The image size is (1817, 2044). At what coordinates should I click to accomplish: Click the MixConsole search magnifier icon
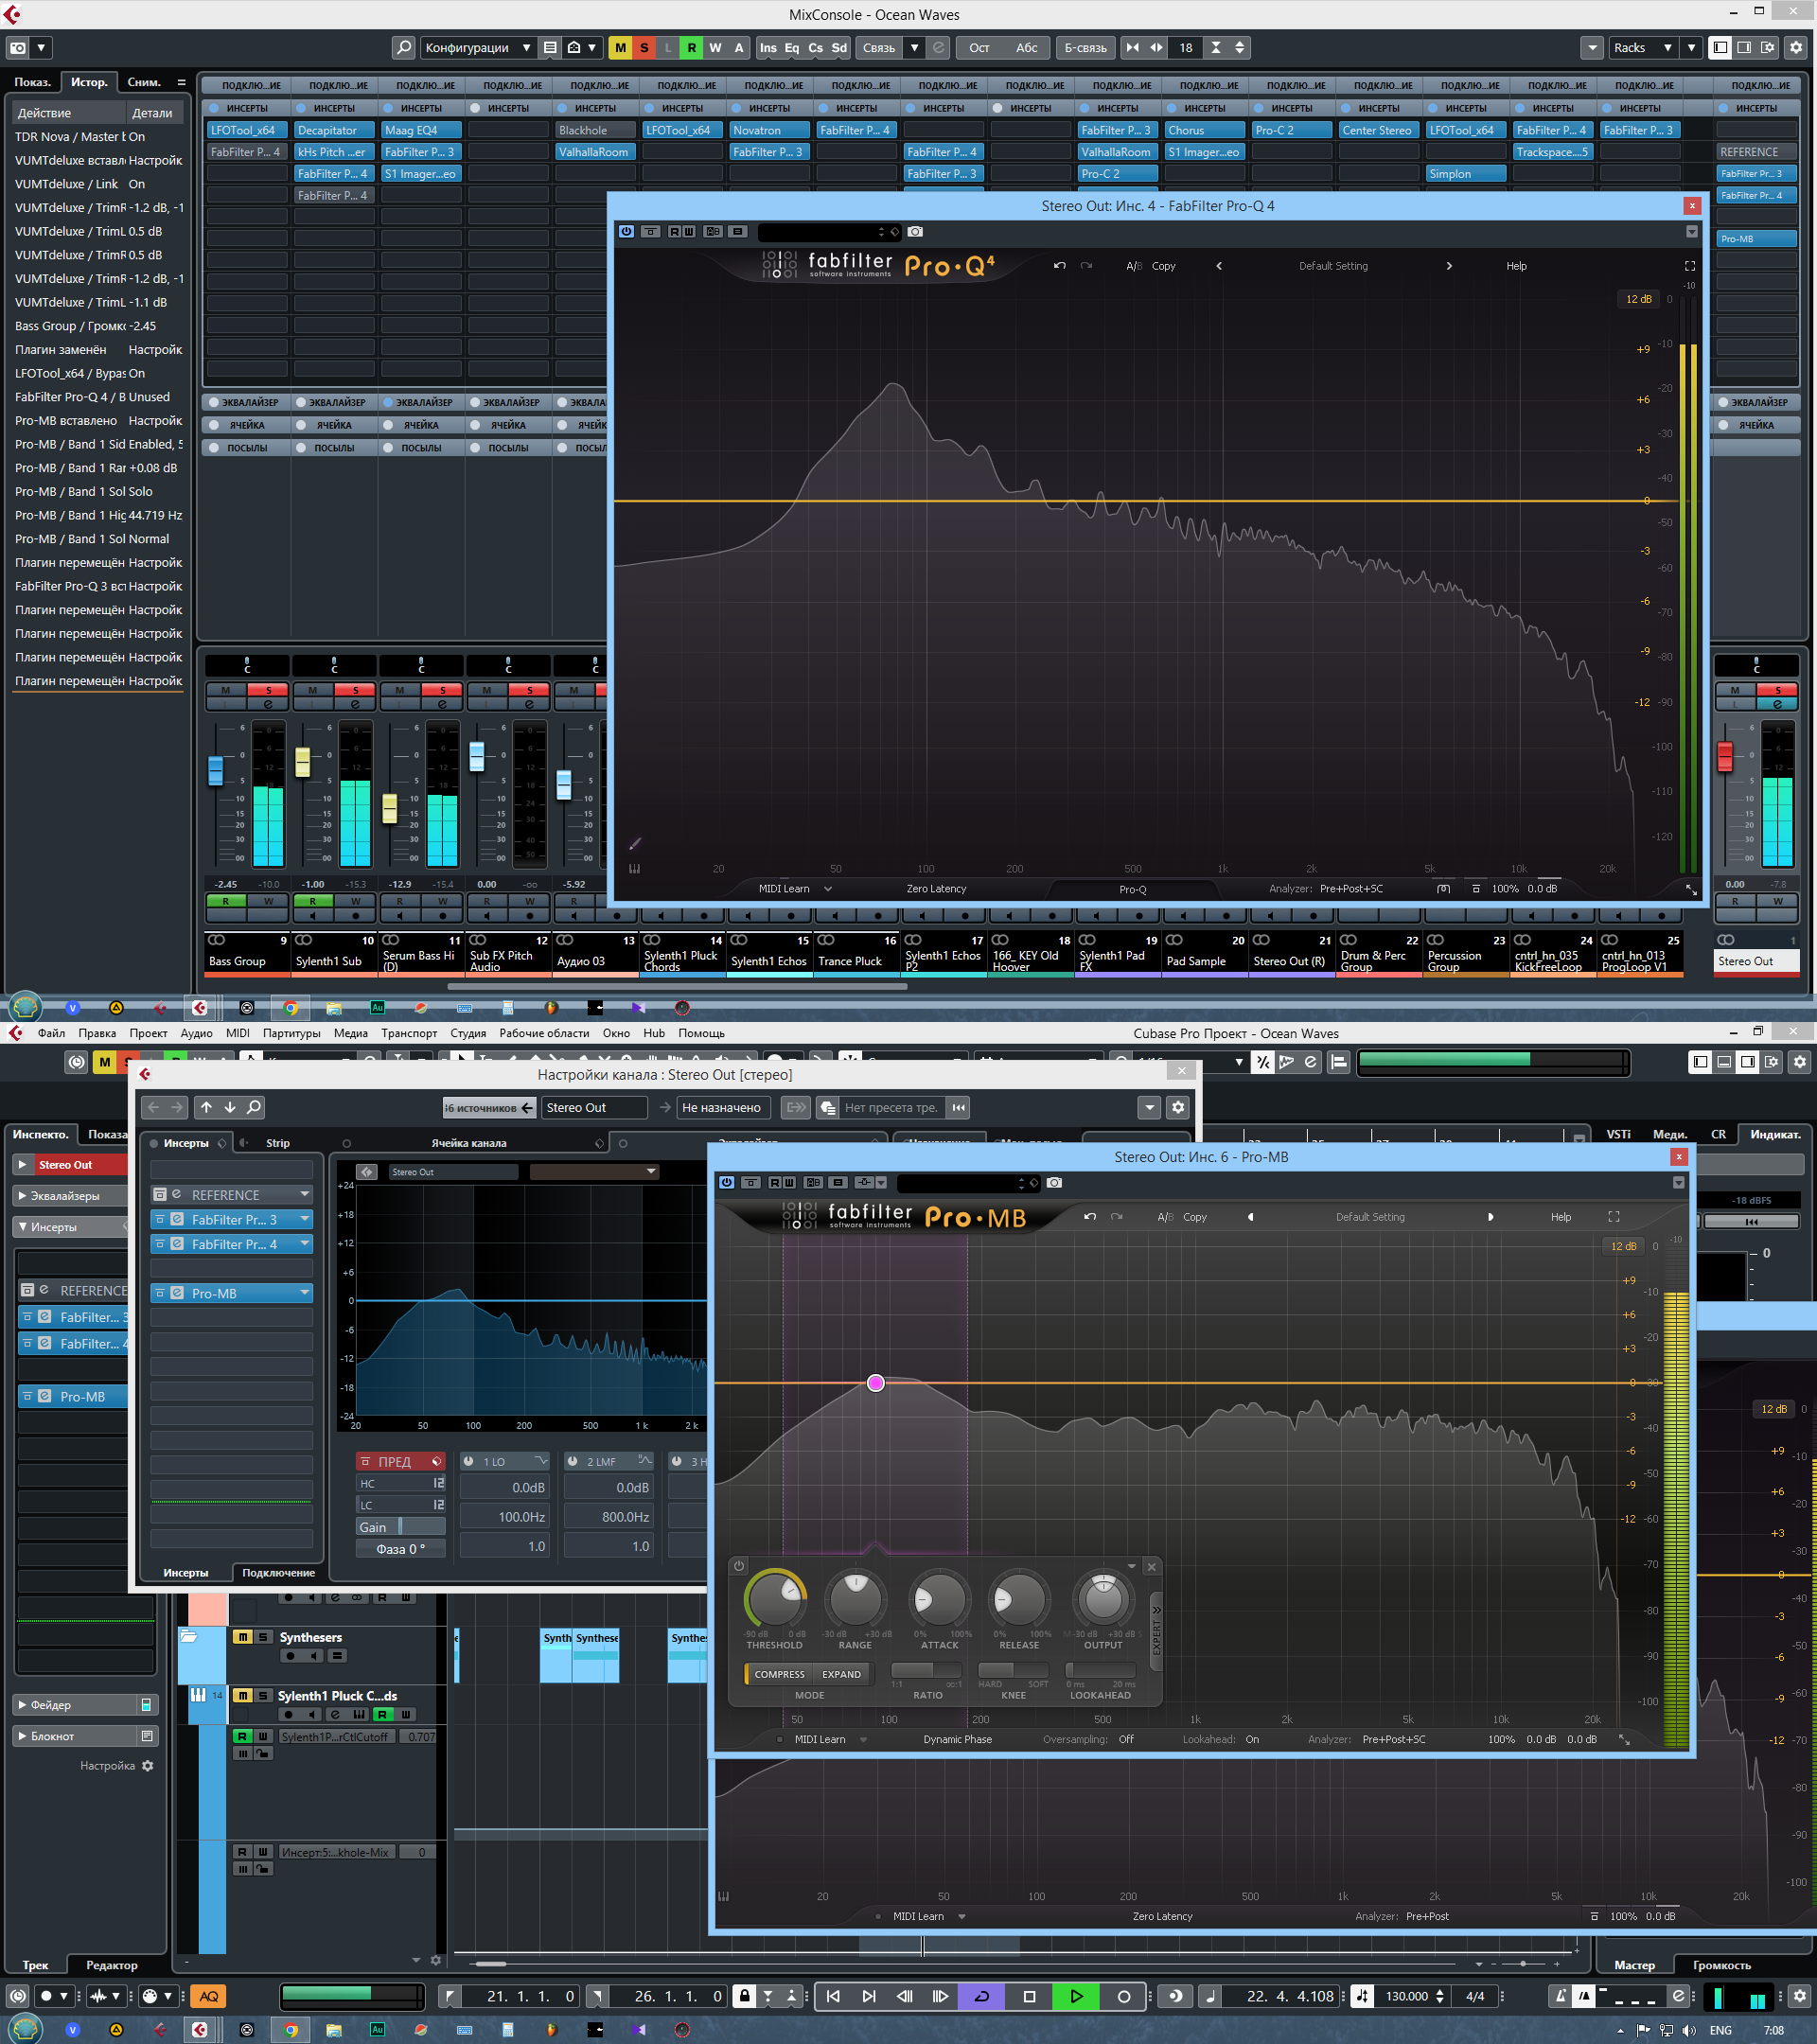(403, 47)
